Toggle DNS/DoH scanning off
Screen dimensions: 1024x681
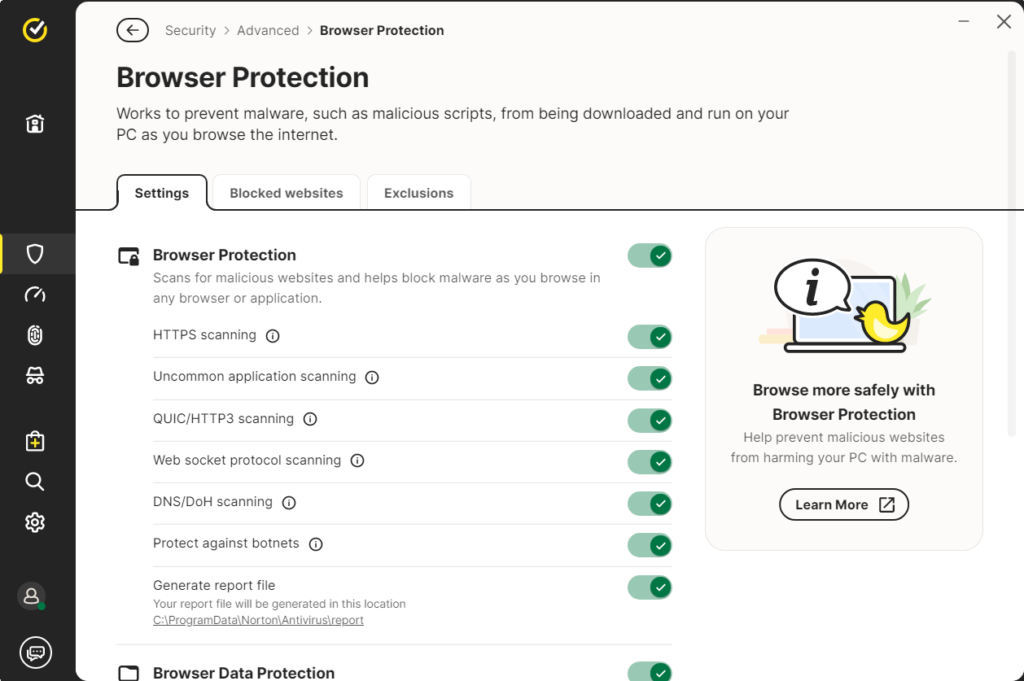[650, 503]
